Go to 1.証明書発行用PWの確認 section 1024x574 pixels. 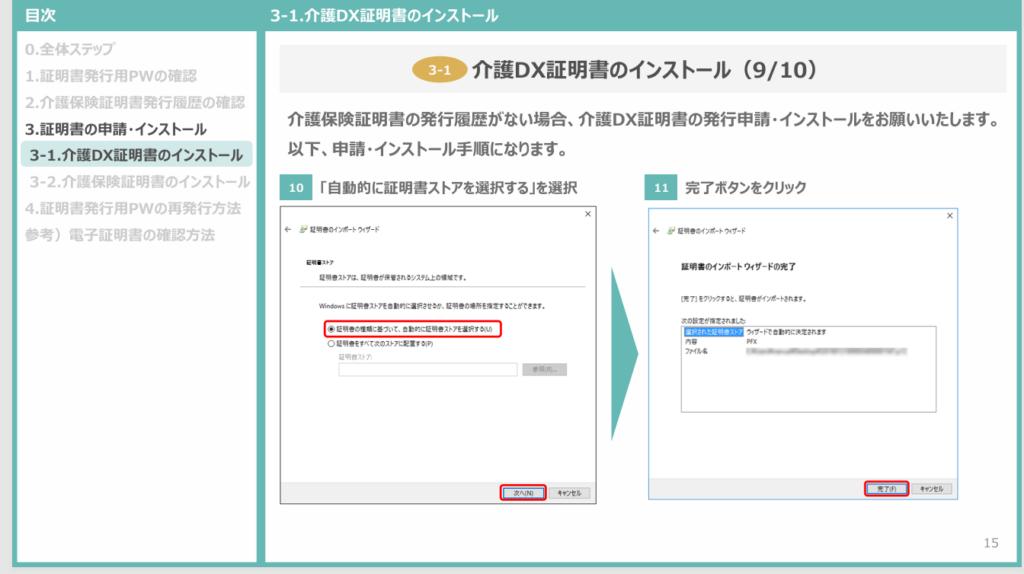tap(110, 76)
